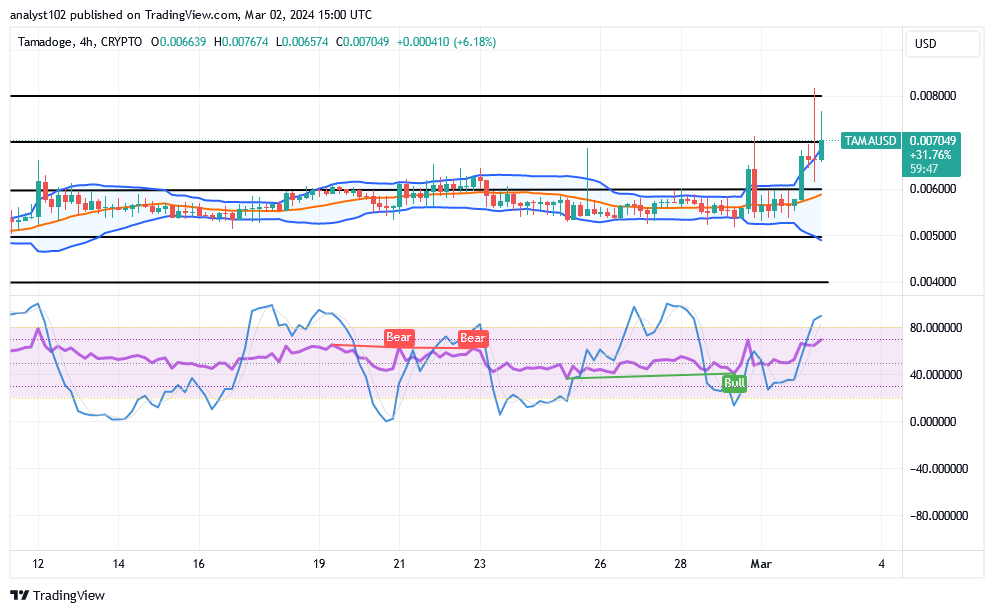994x613 pixels.
Task: Click the +31.76% value in price tag
Action: click(x=930, y=155)
